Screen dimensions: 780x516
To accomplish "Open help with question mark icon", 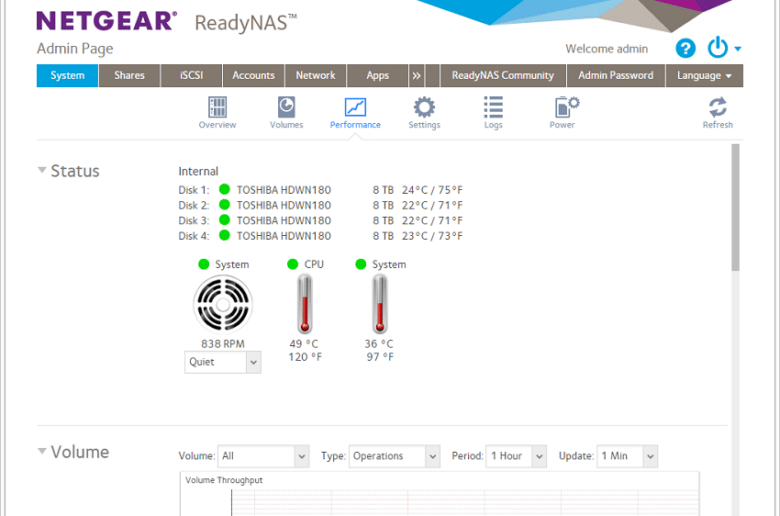I will (685, 48).
